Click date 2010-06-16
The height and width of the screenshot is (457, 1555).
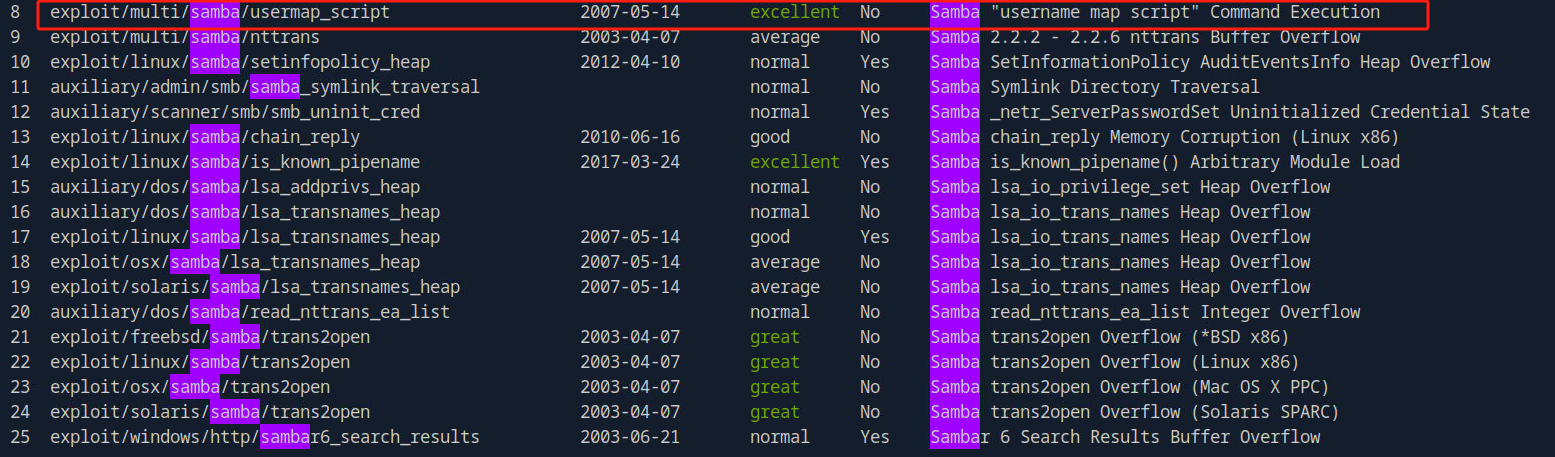630,138
